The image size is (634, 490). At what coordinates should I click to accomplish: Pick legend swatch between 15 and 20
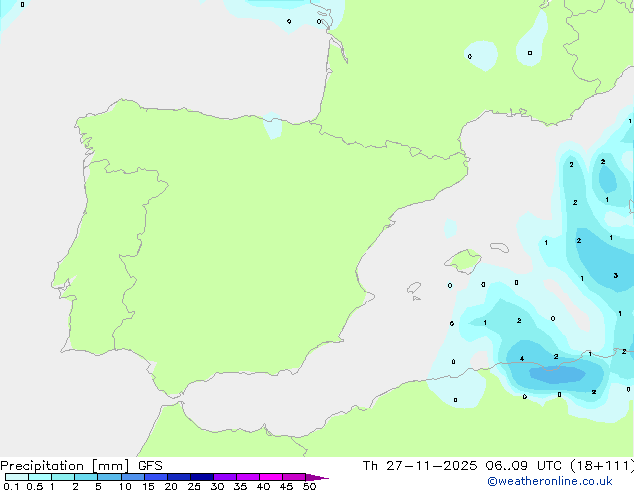[155, 477]
